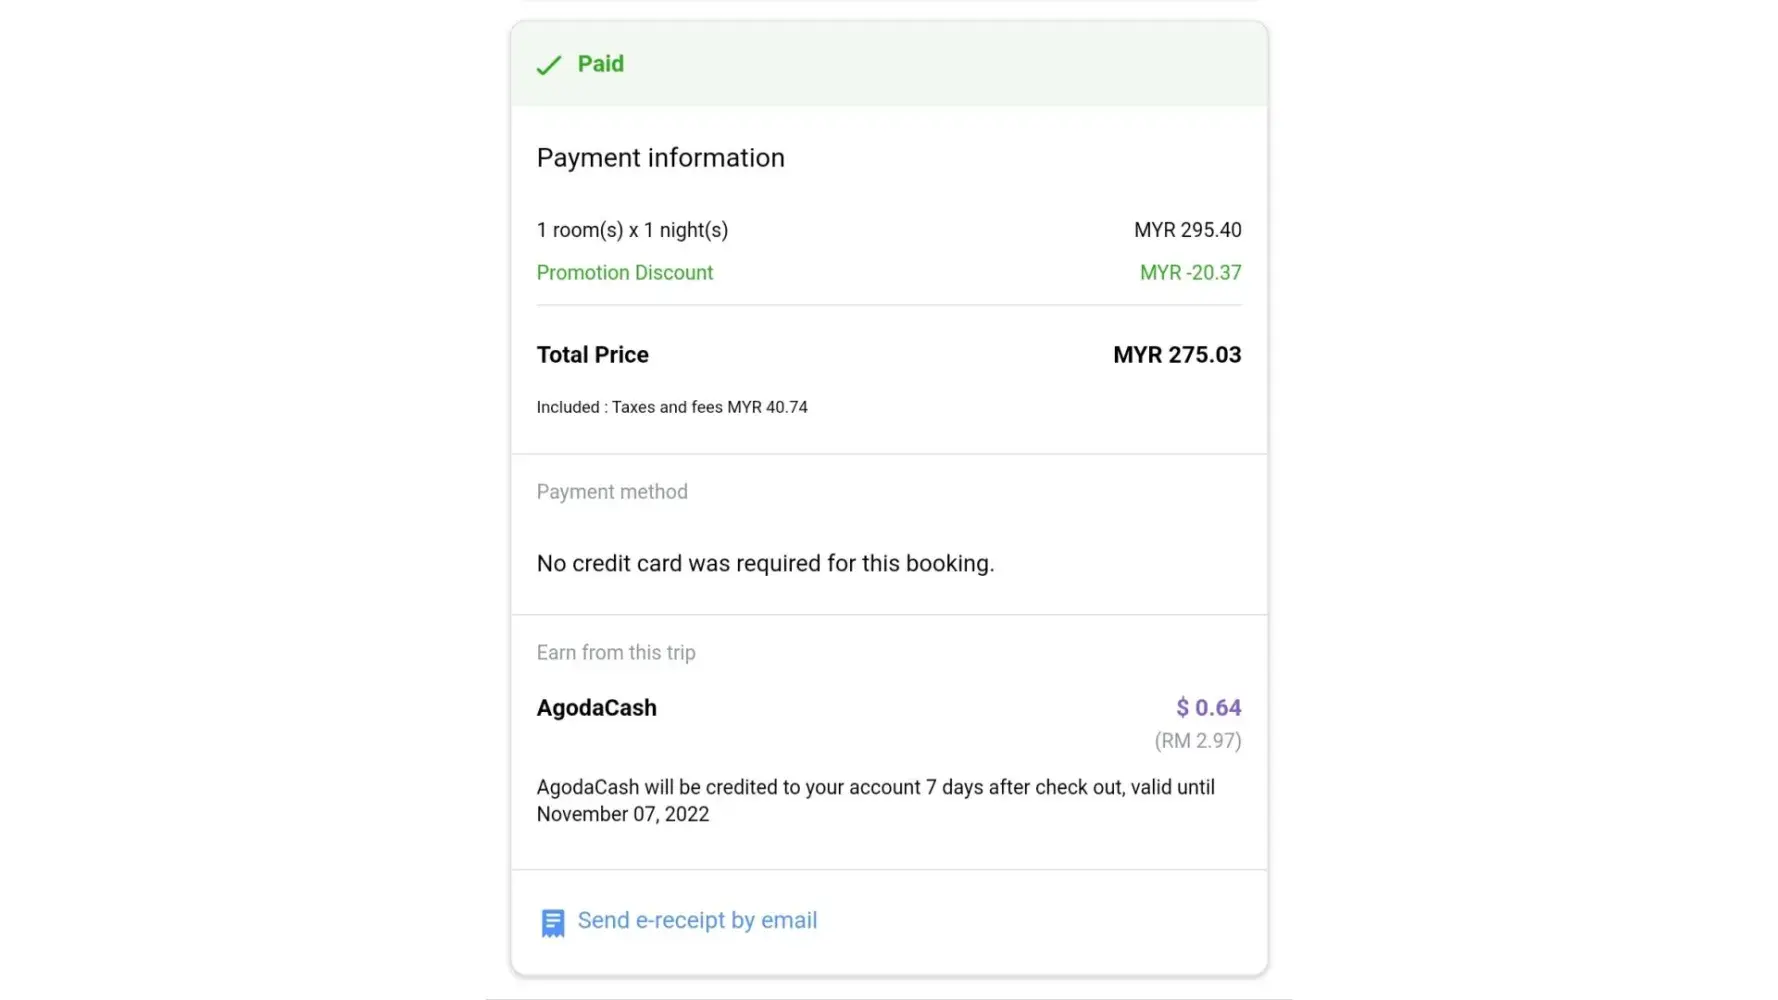Click the included taxes and fees note
Screen dimensions: 1778x1000
671,407
